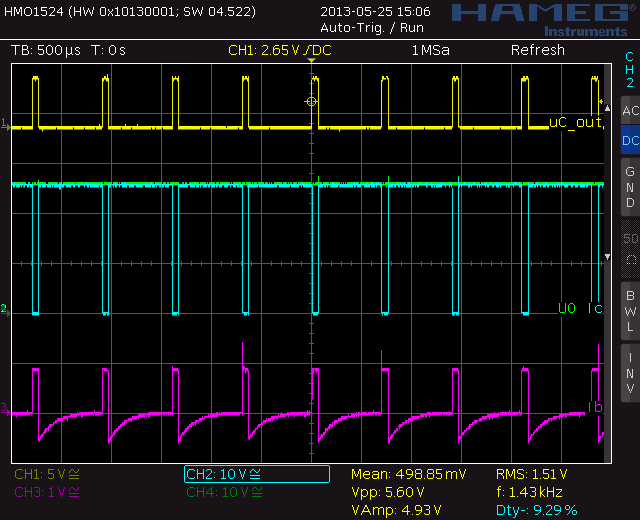
Task: Click the trigger crosshair marker on waveform
Action: click(x=311, y=101)
